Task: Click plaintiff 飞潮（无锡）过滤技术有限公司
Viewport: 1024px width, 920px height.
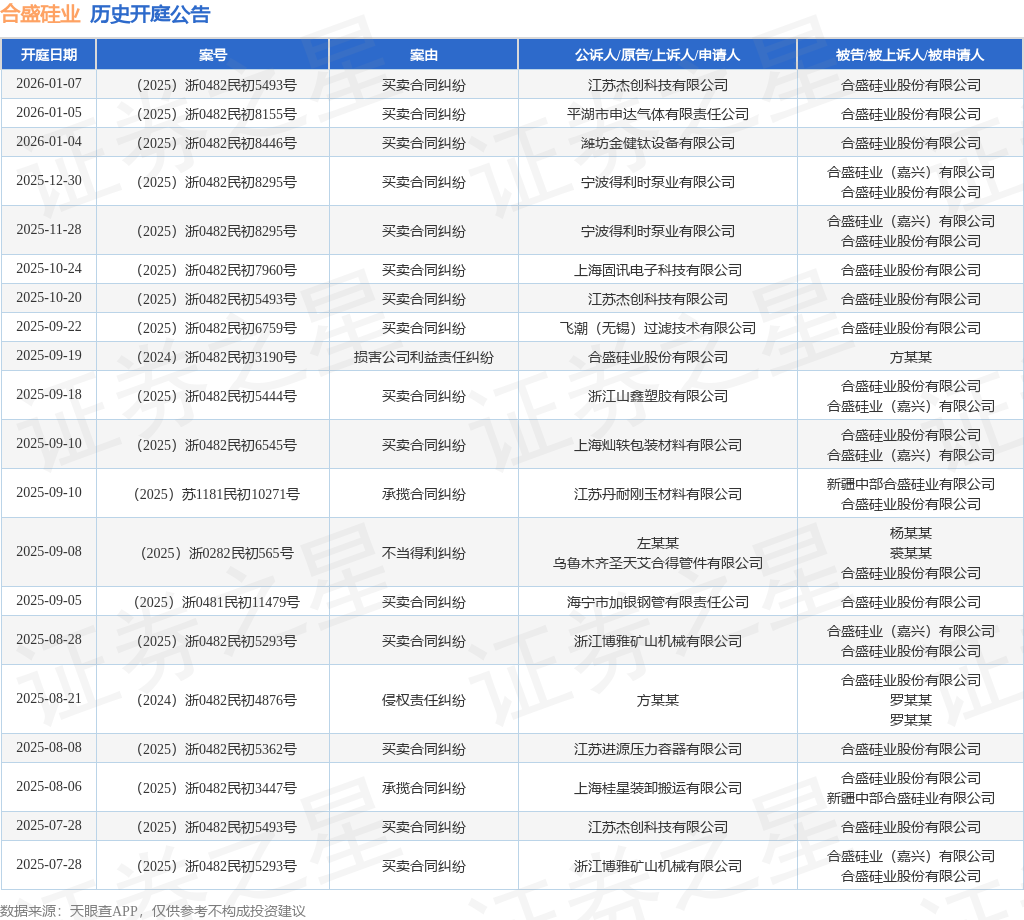Action: (x=658, y=328)
